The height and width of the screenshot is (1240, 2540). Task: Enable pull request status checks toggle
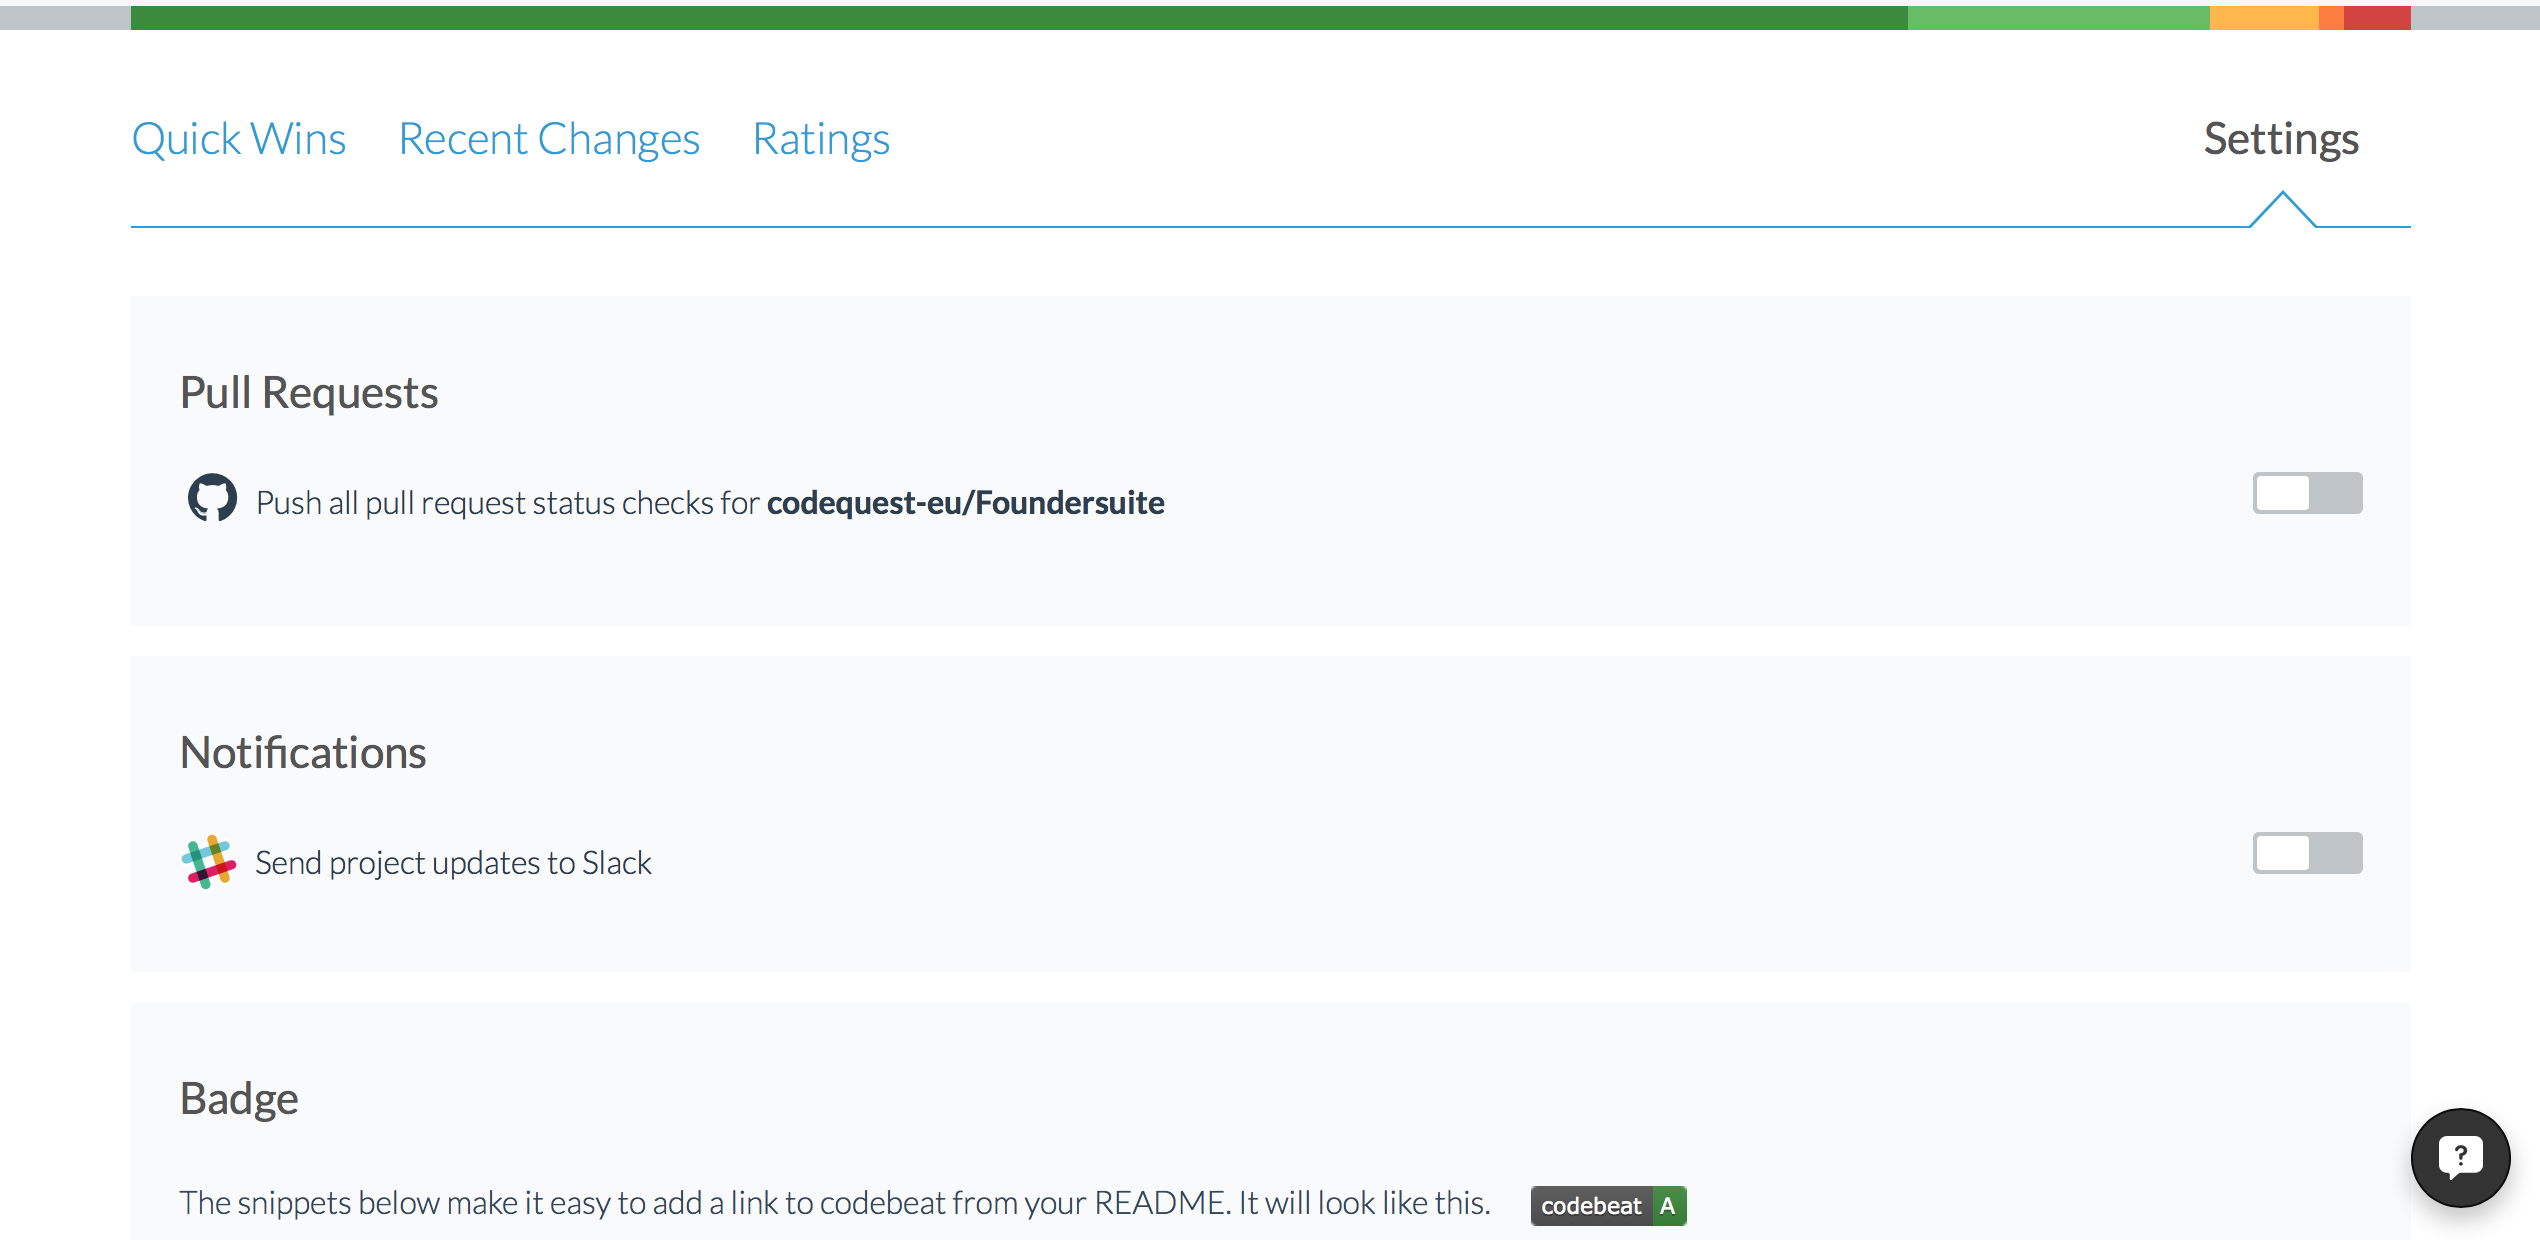point(2306,494)
